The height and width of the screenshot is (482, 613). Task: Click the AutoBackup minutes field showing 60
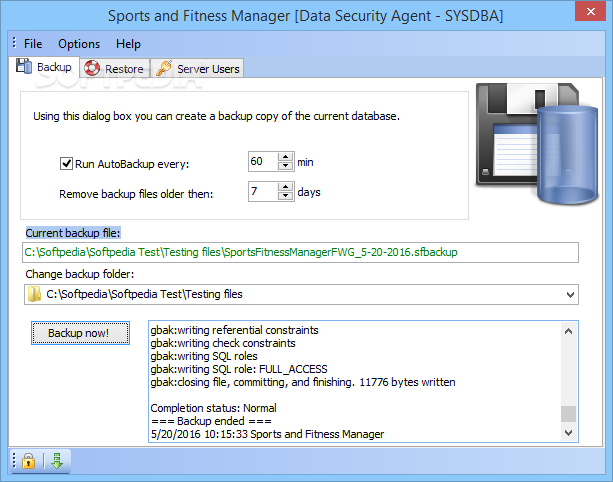pos(263,161)
